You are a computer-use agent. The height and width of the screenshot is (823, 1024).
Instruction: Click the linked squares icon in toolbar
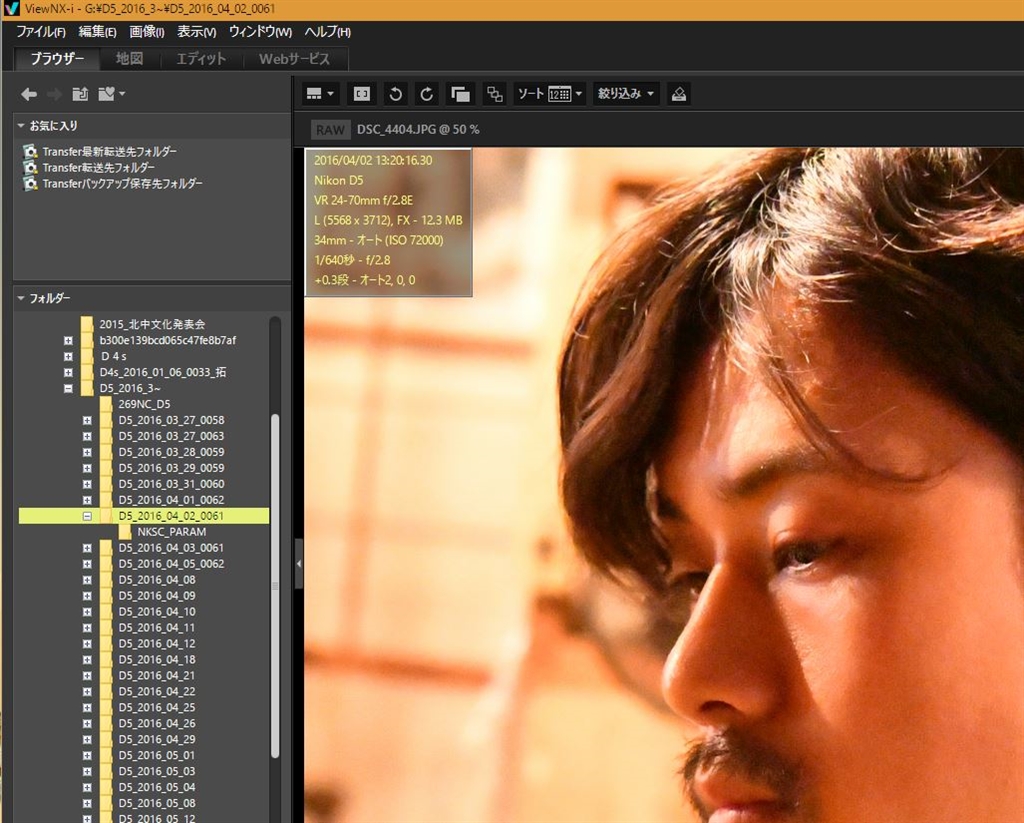(x=494, y=94)
